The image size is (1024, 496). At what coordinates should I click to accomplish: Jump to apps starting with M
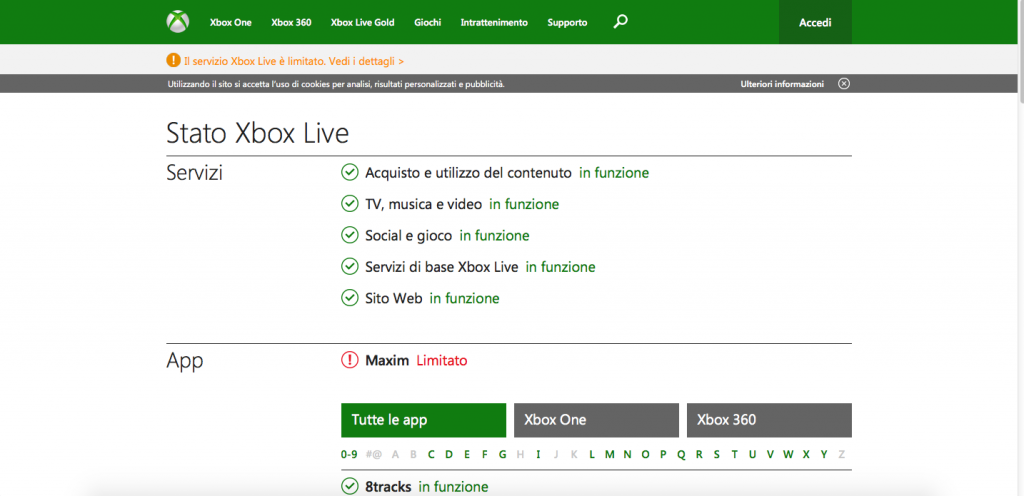609,455
